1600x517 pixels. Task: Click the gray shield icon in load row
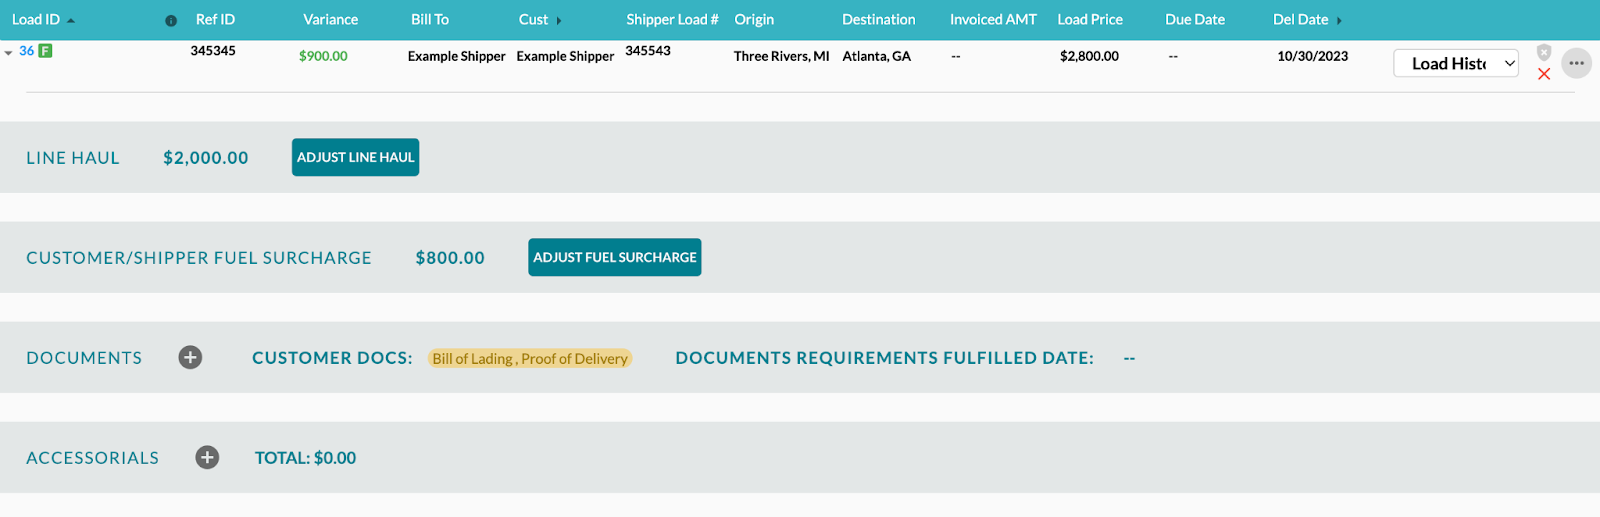(x=1544, y=52)
